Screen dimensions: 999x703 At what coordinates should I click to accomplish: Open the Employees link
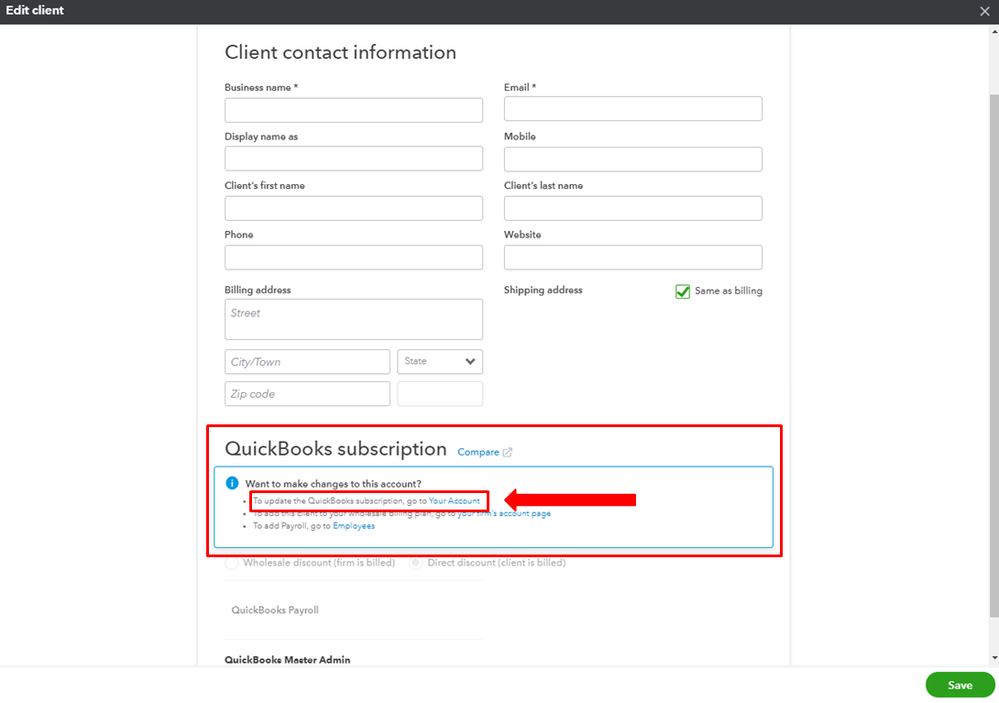point(354,526)
